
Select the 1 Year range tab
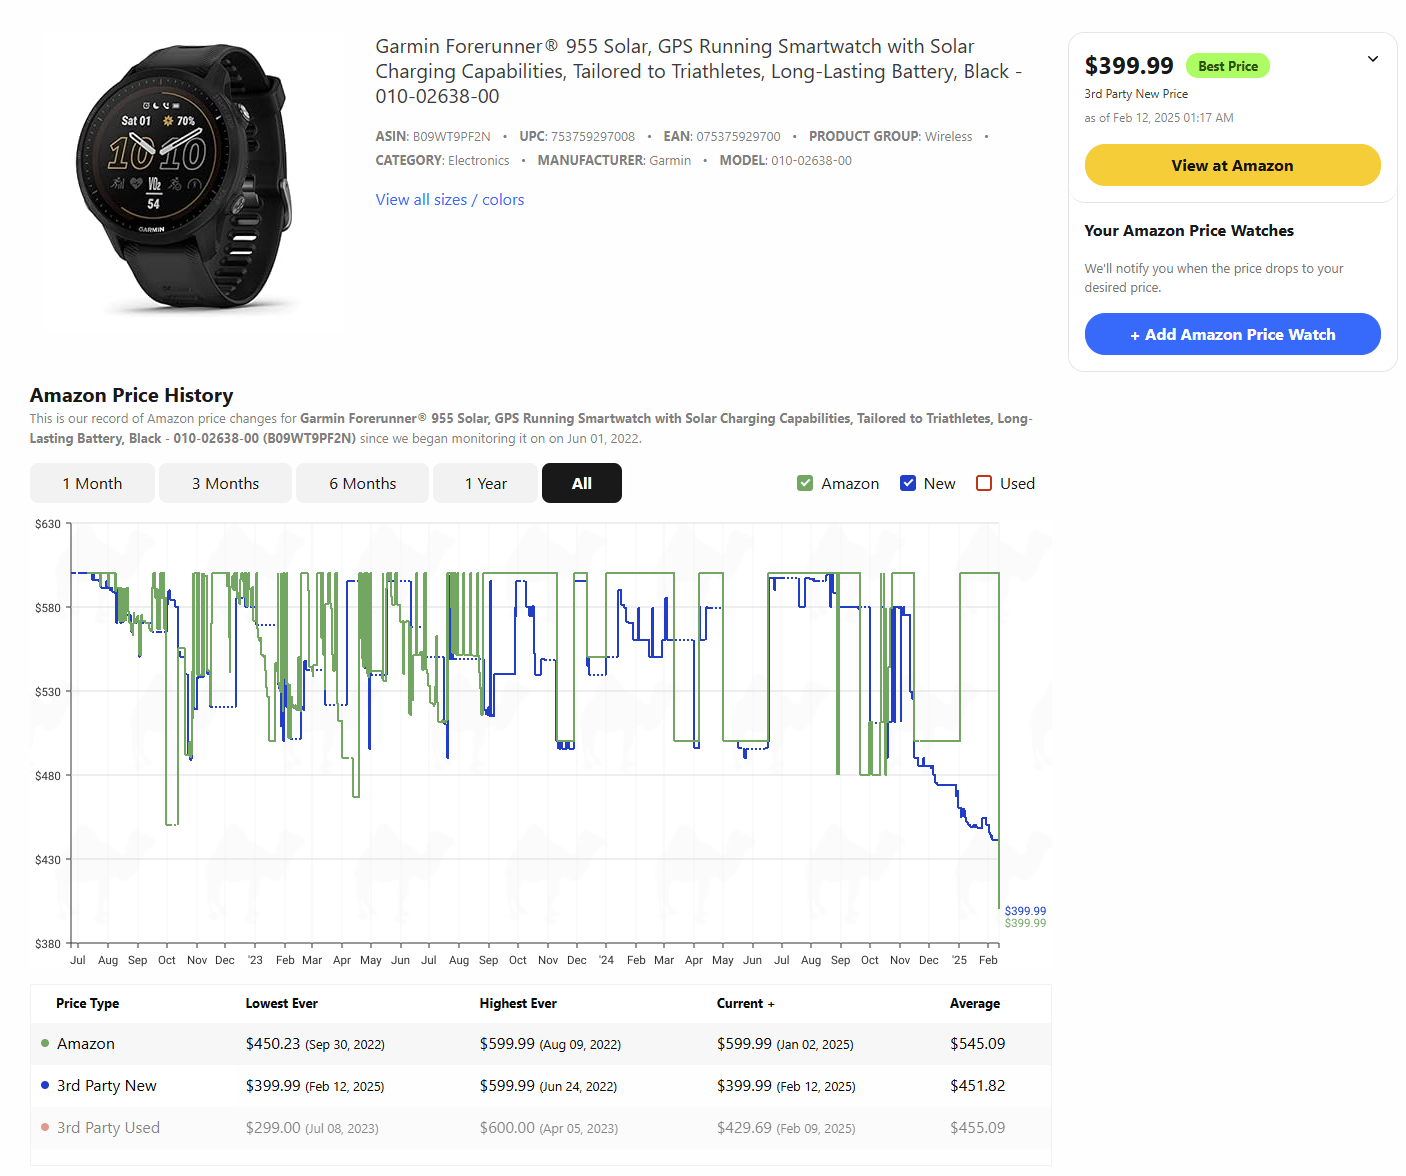(x=486, y=483)
